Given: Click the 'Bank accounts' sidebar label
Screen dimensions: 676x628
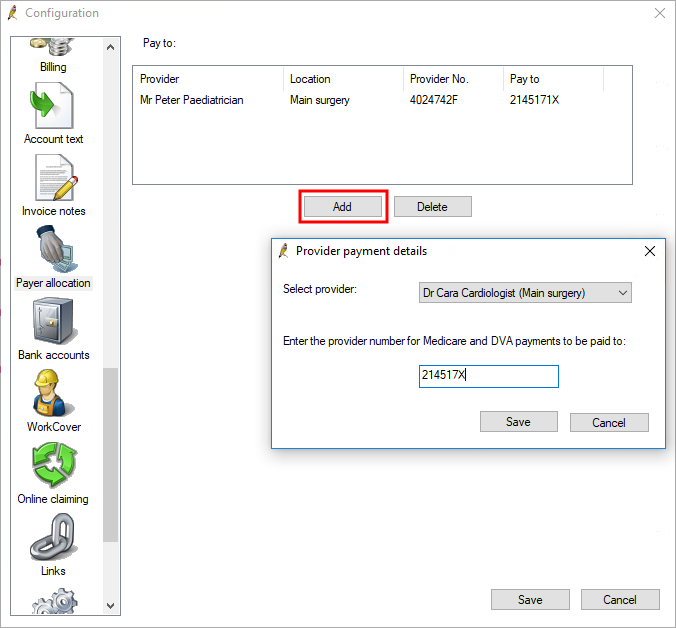Looking at the screenshot, I should (54, 355).
